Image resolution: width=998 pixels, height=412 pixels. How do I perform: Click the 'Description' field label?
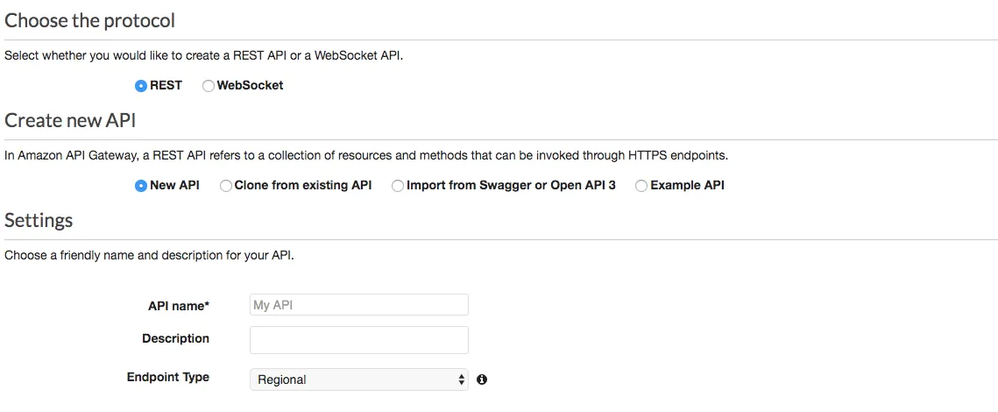(x=176, y=339)
